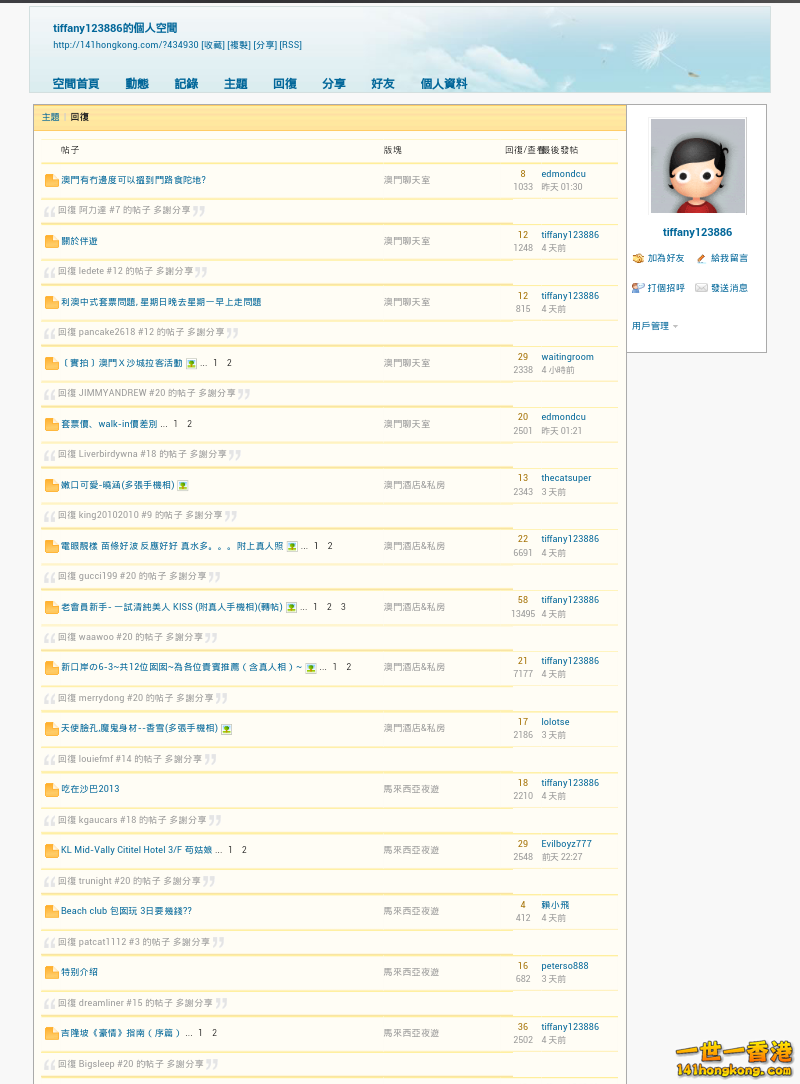Click the folder icon beside 關於伴遊

51,241
